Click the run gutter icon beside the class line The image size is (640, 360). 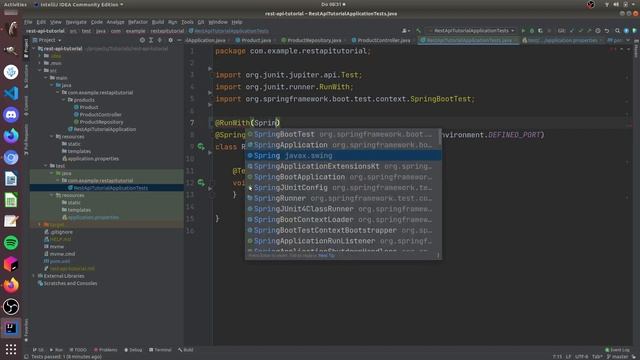[201, 146]
